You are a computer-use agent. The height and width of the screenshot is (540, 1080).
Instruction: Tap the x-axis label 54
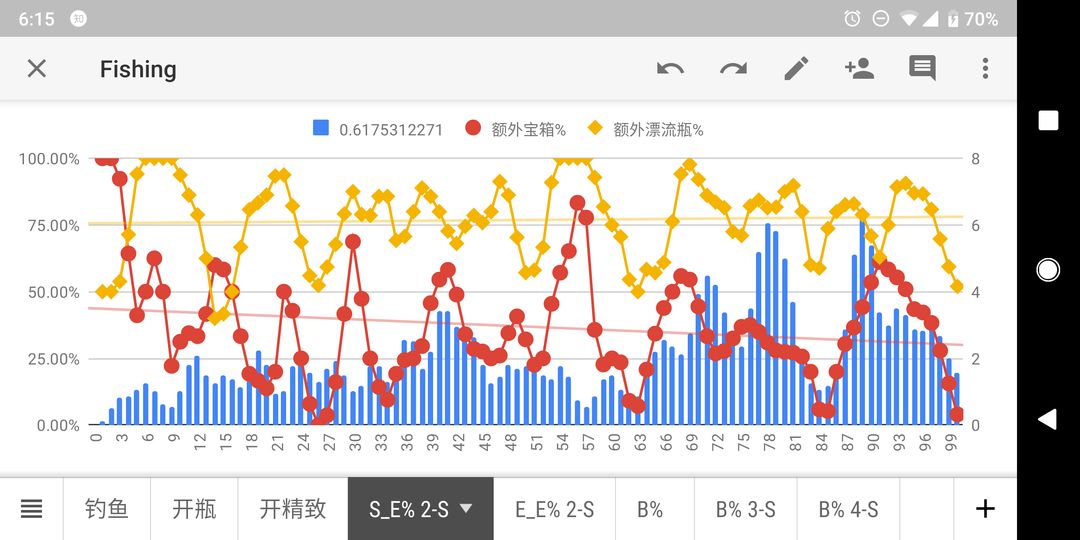click(563, 442)
